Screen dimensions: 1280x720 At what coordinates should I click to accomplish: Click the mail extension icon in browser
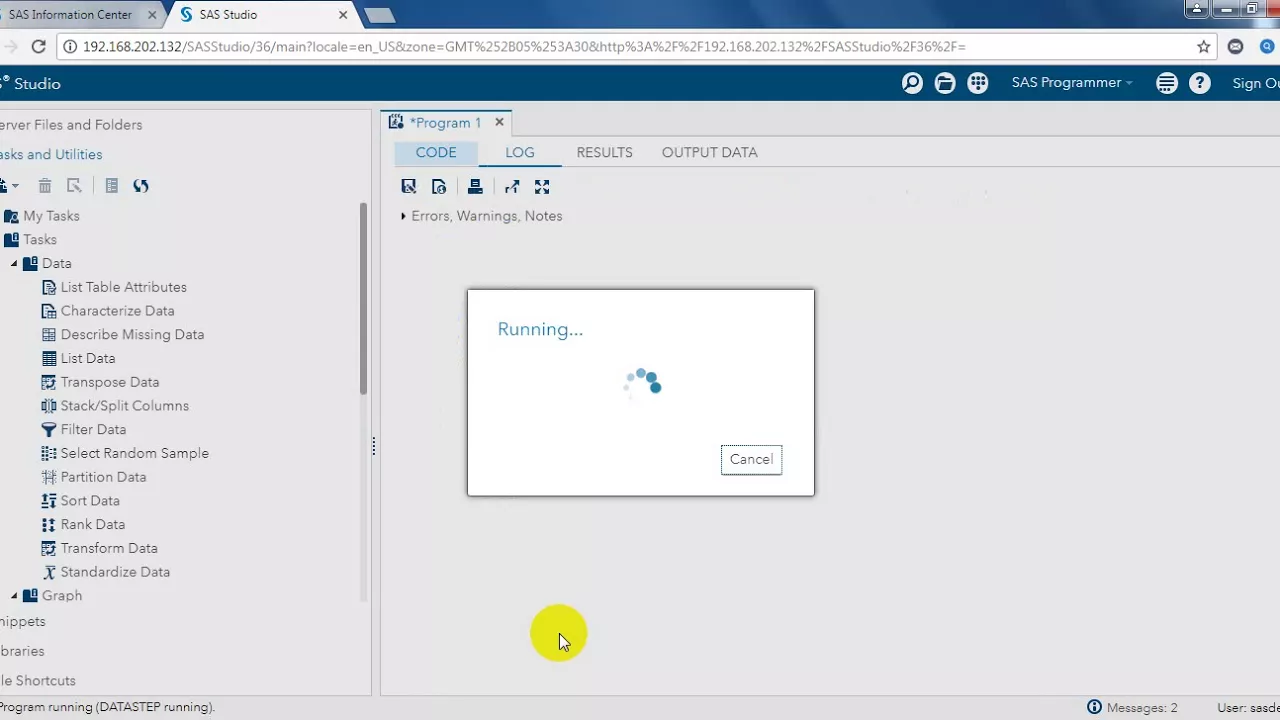[x=1236, y=47]
